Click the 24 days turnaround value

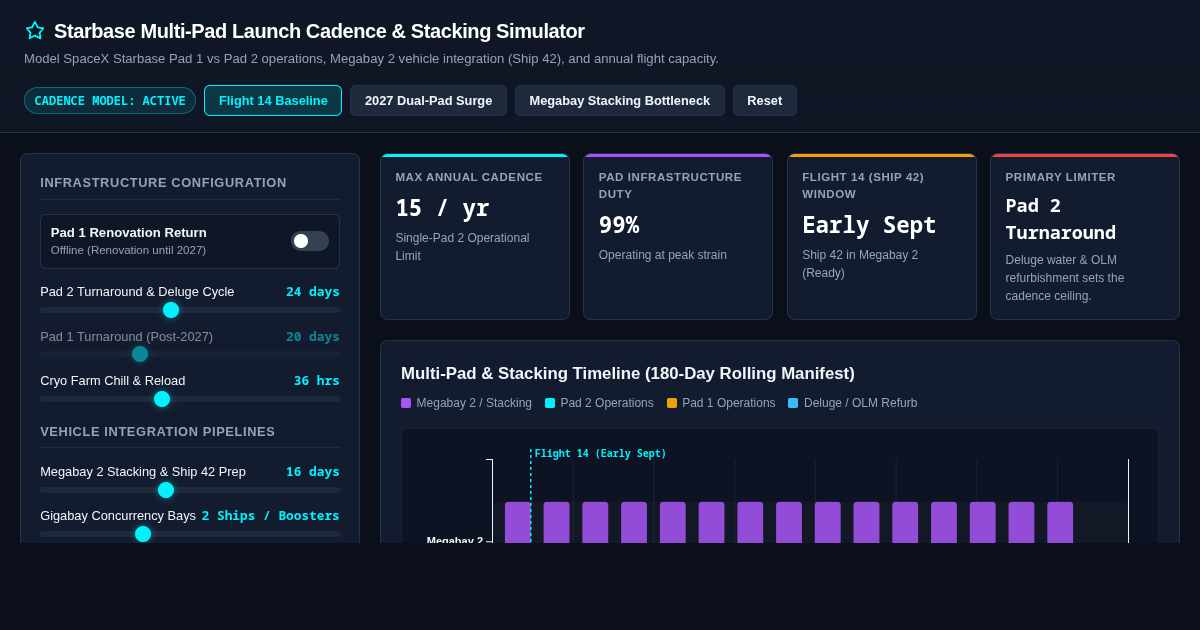click(313, 292)
